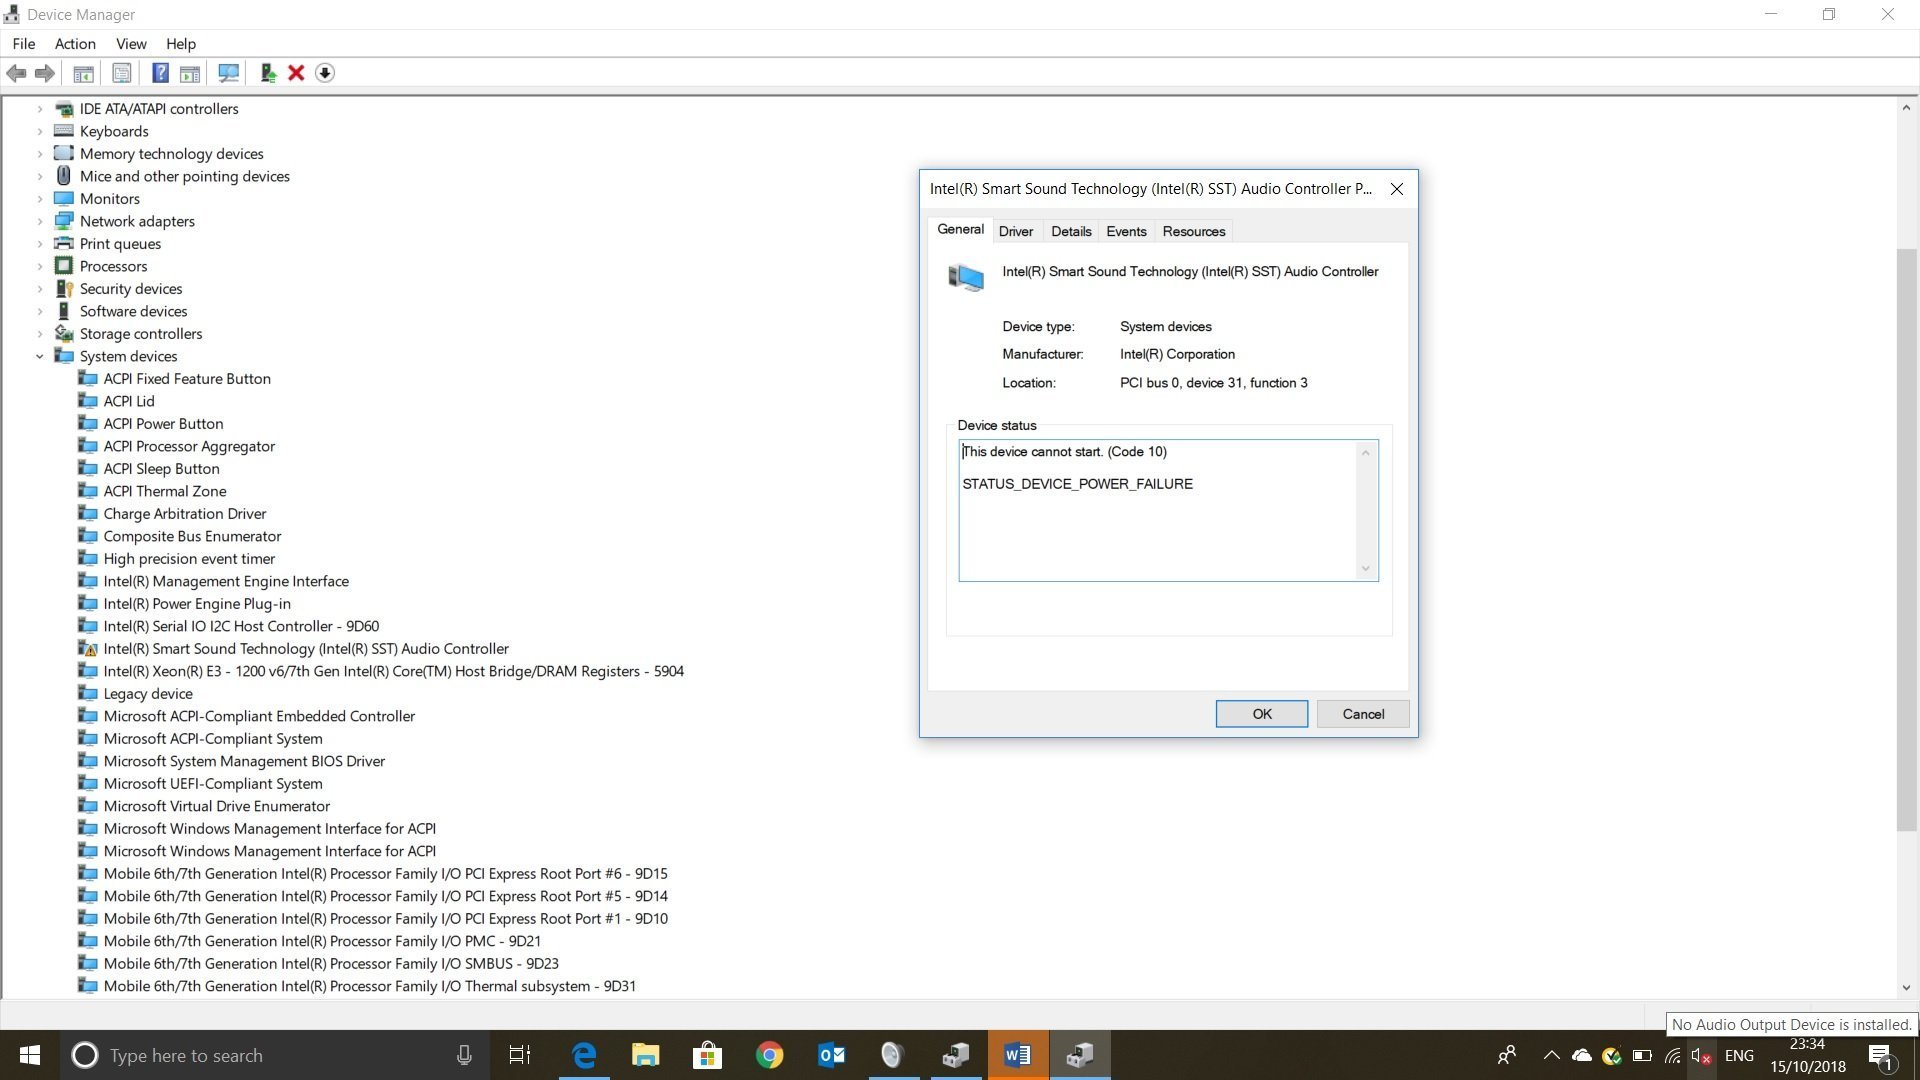The image size is (1920, 1080).
Task: Select Intel(R) Smart Sound Technology Audio Controller
Action: [306, 649]
